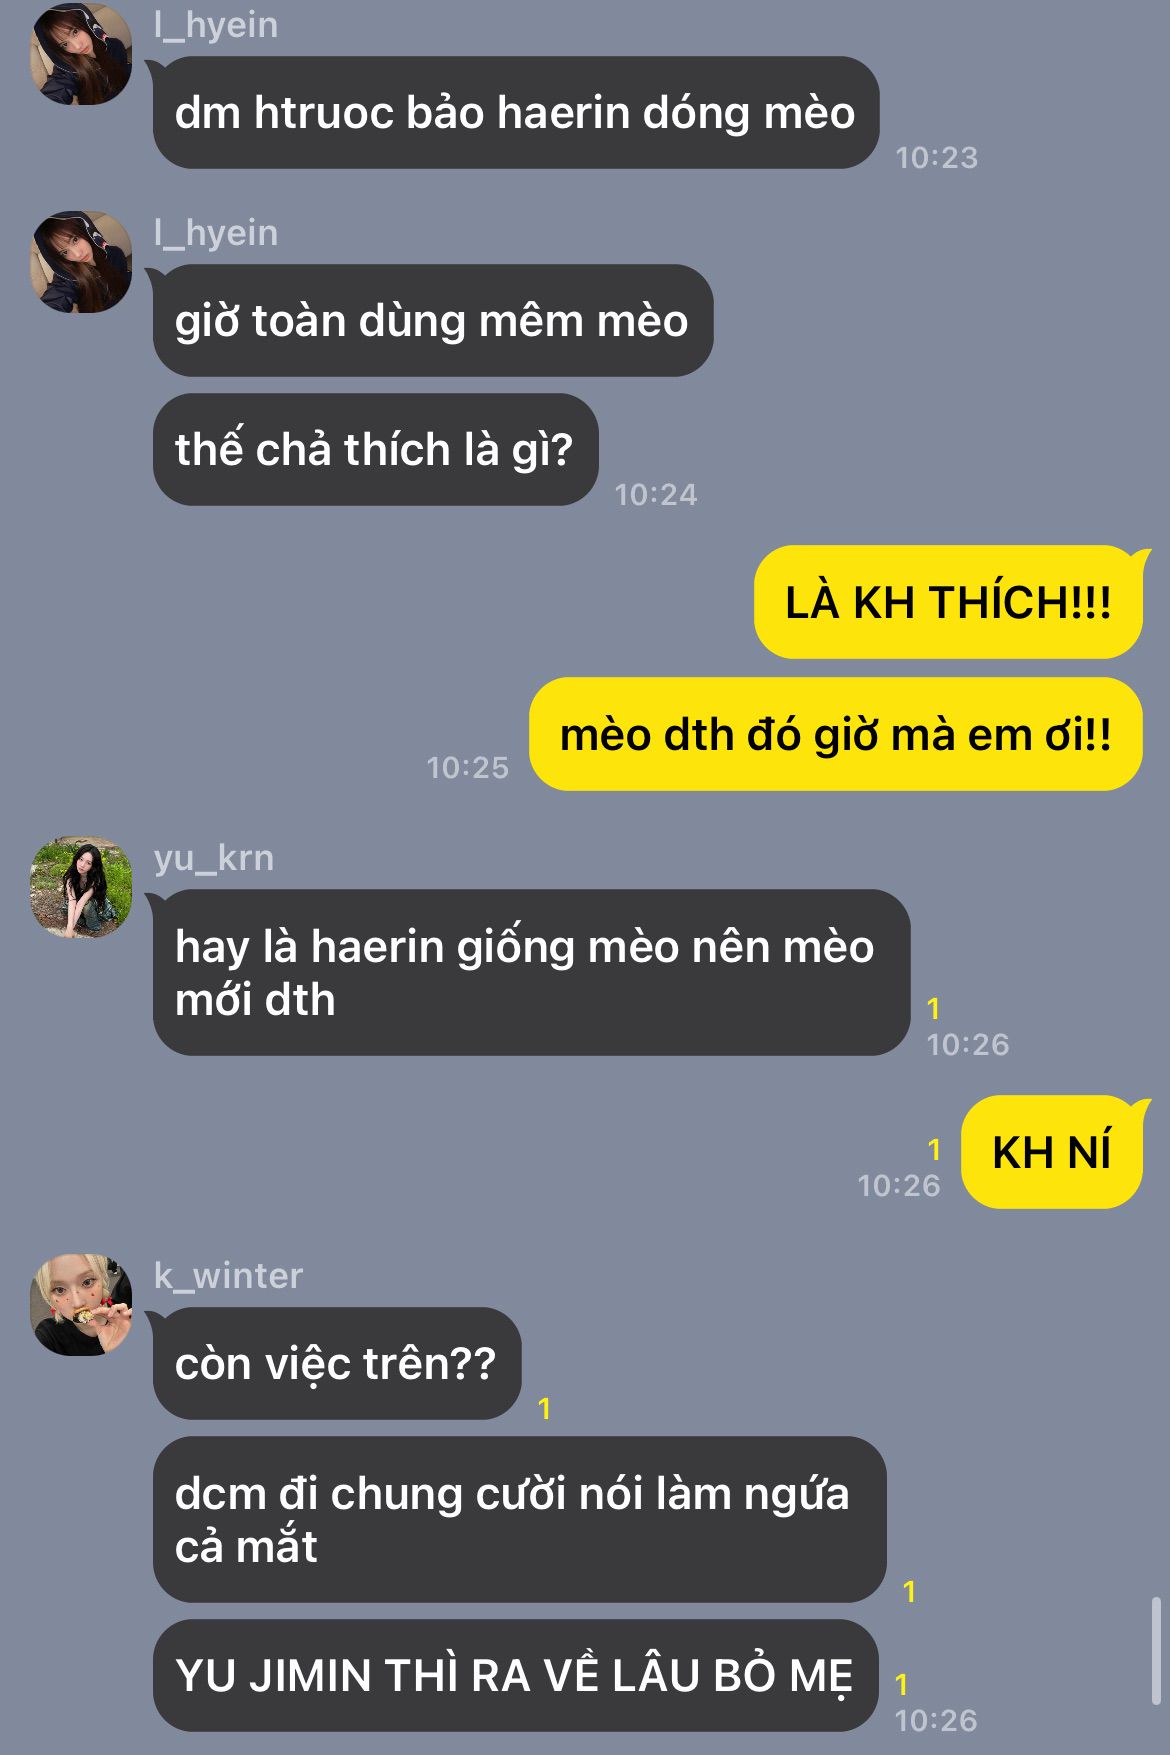Open yu_krn's profile picture
1170x1755 pixels.
tap(81, 887)
